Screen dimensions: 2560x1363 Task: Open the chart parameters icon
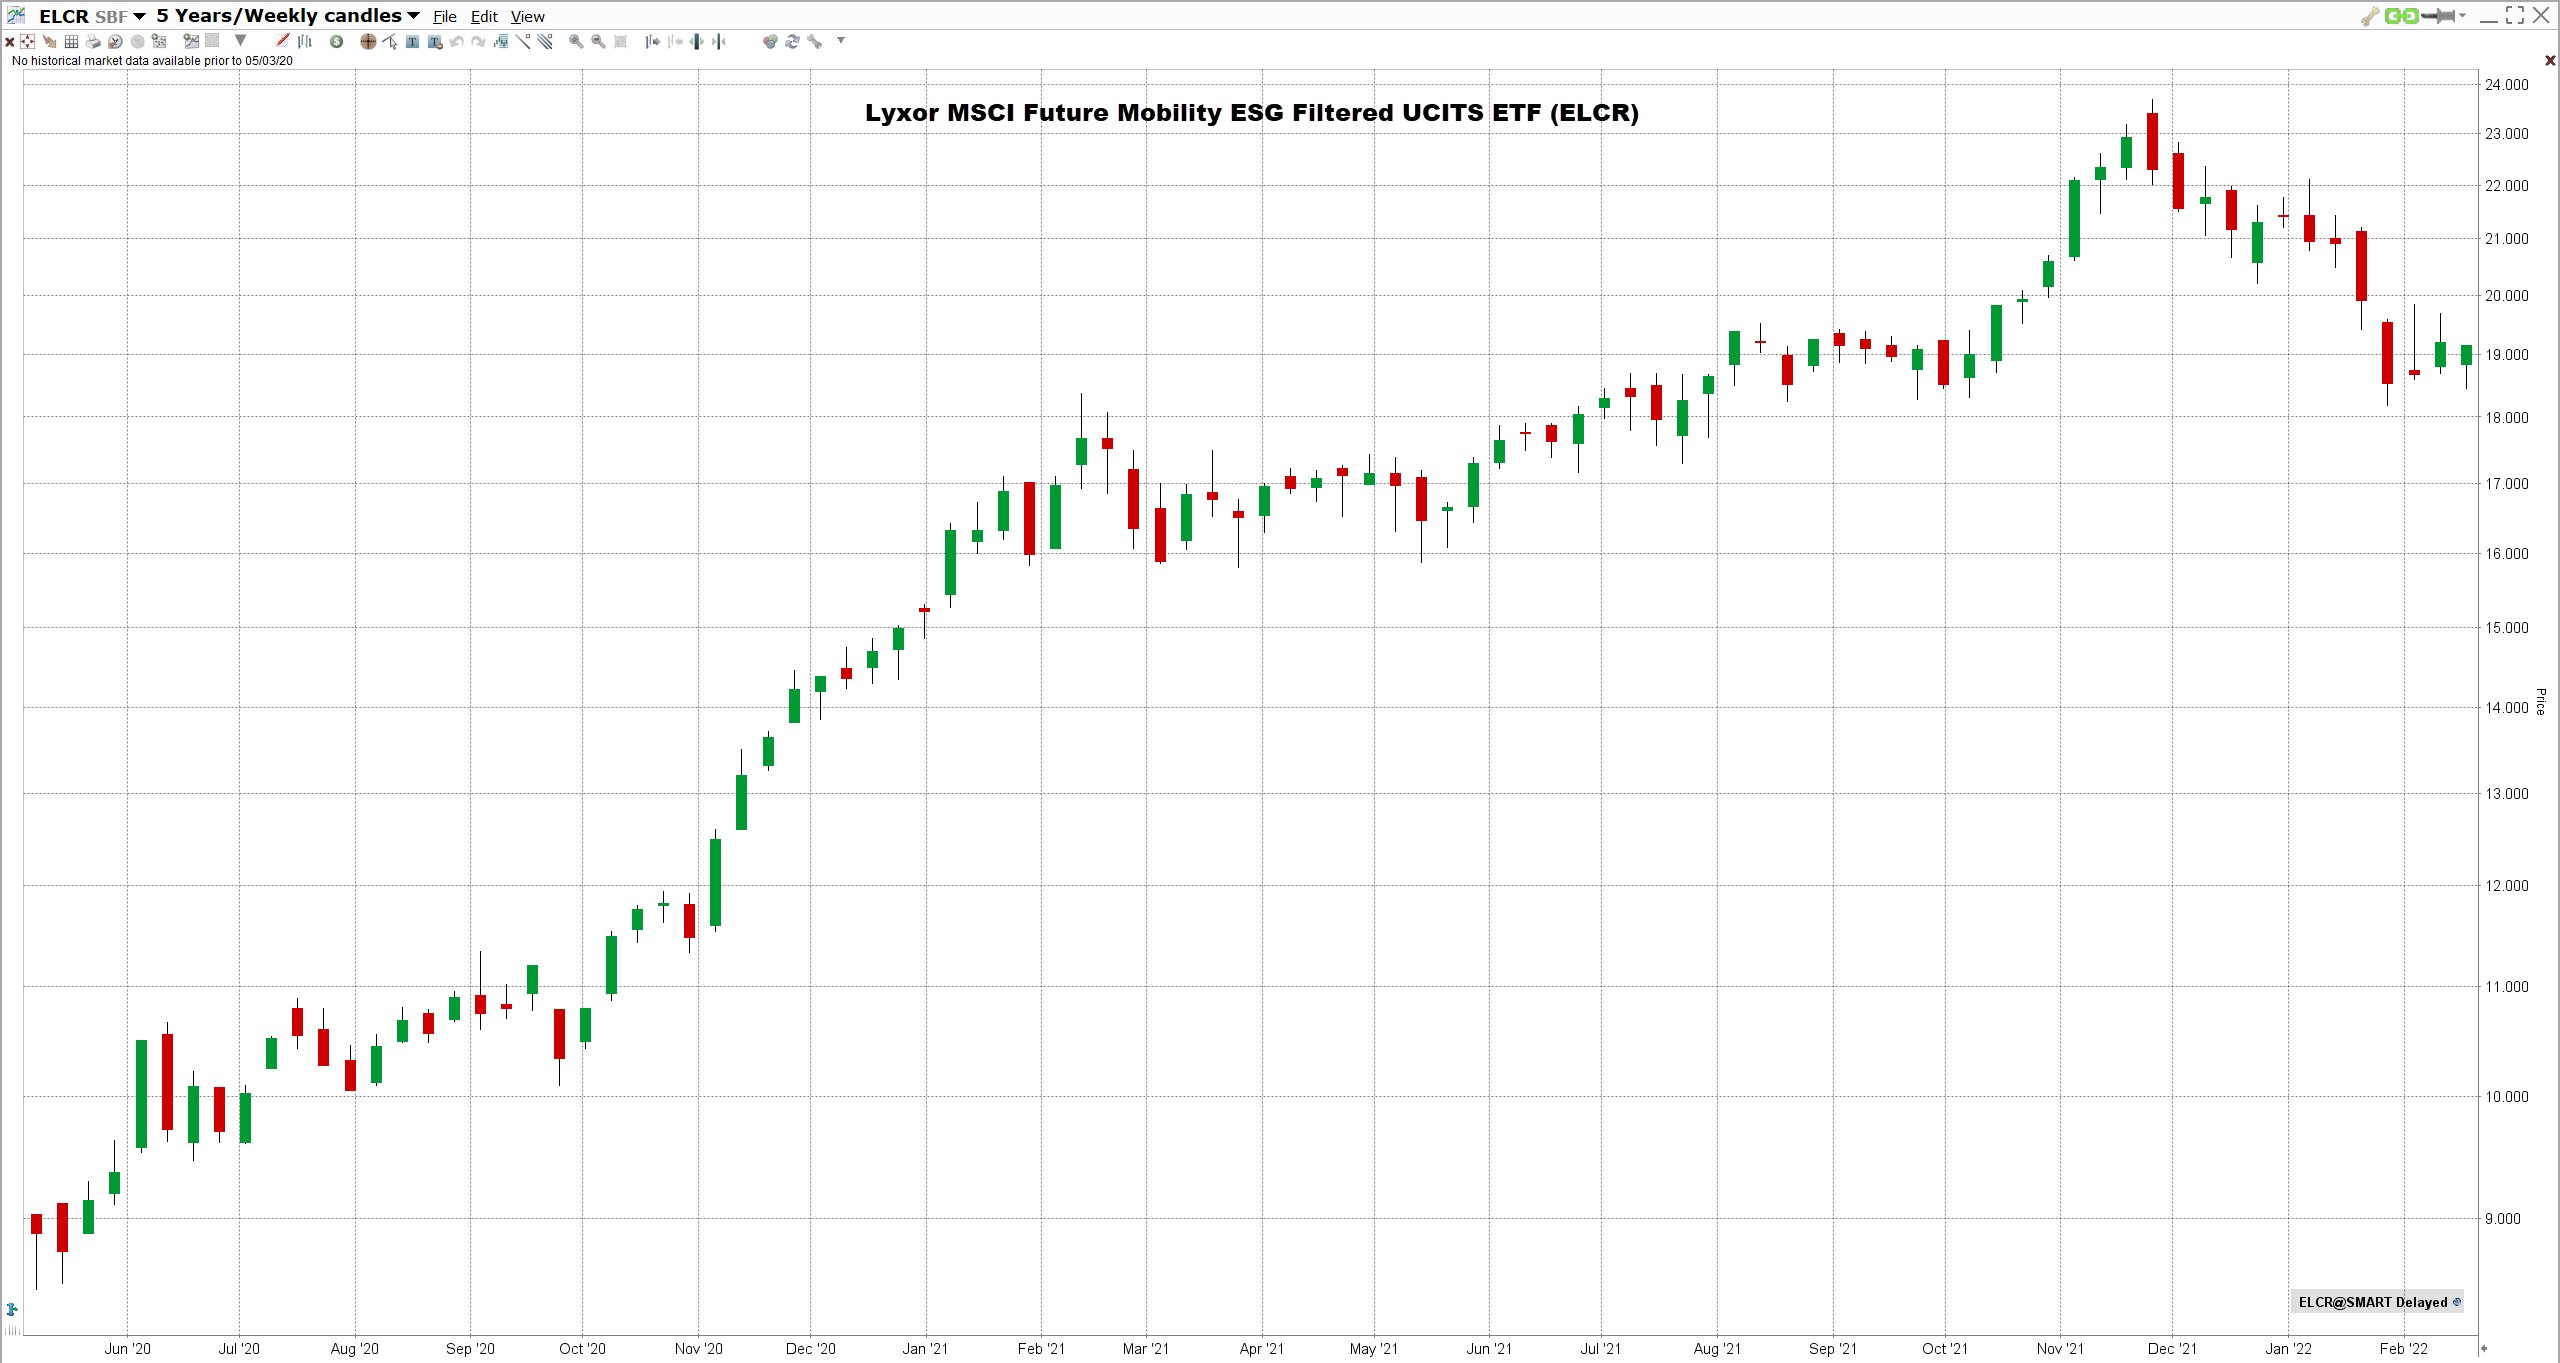pyautogui.click(x=159, y=42)
